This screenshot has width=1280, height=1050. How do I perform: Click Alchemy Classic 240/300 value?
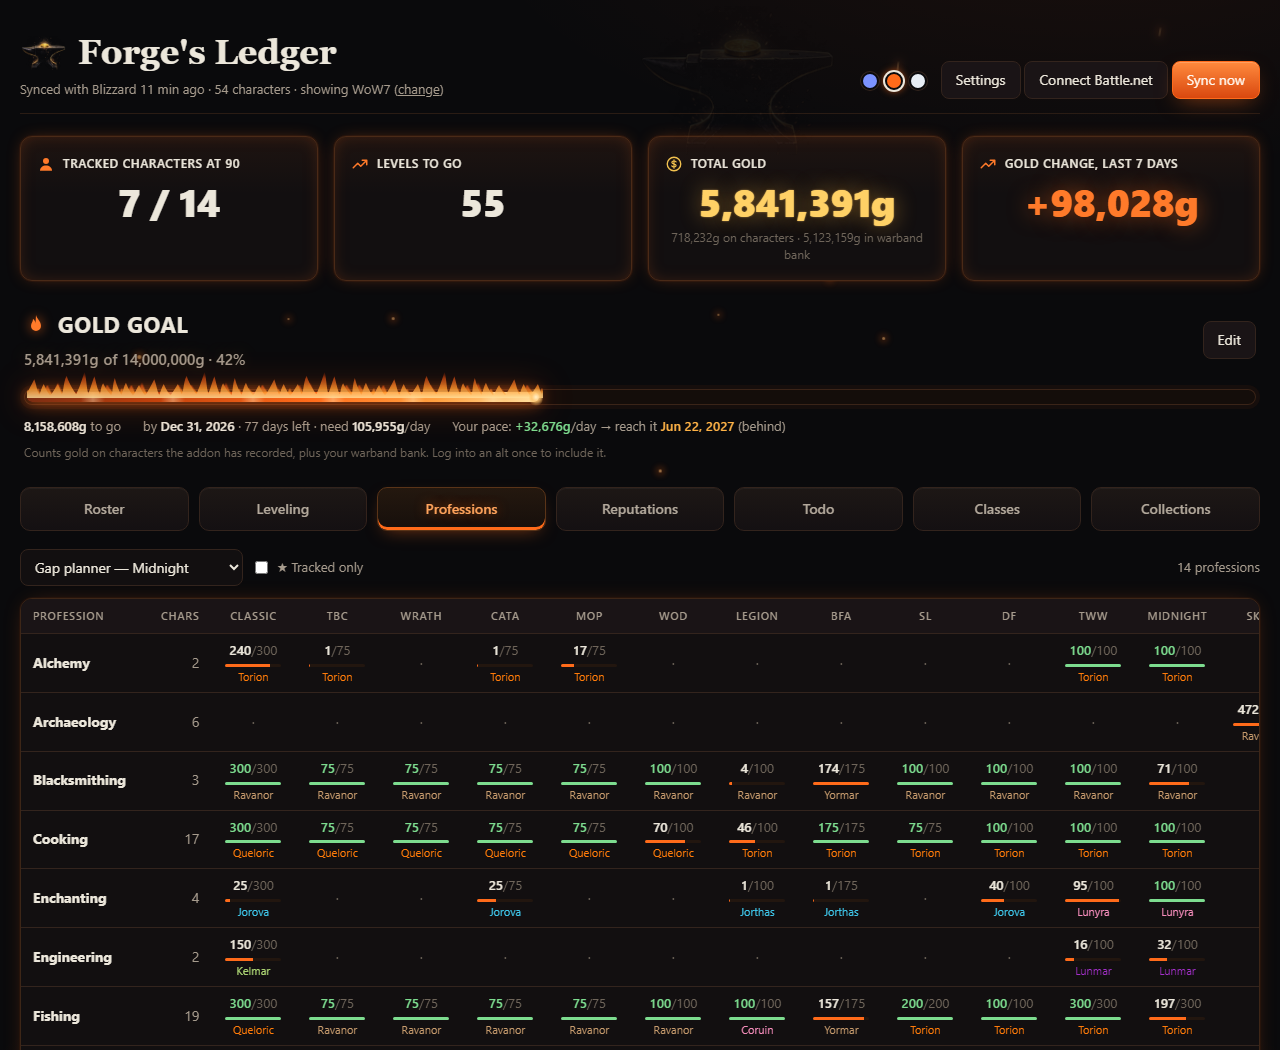[253, 651]
